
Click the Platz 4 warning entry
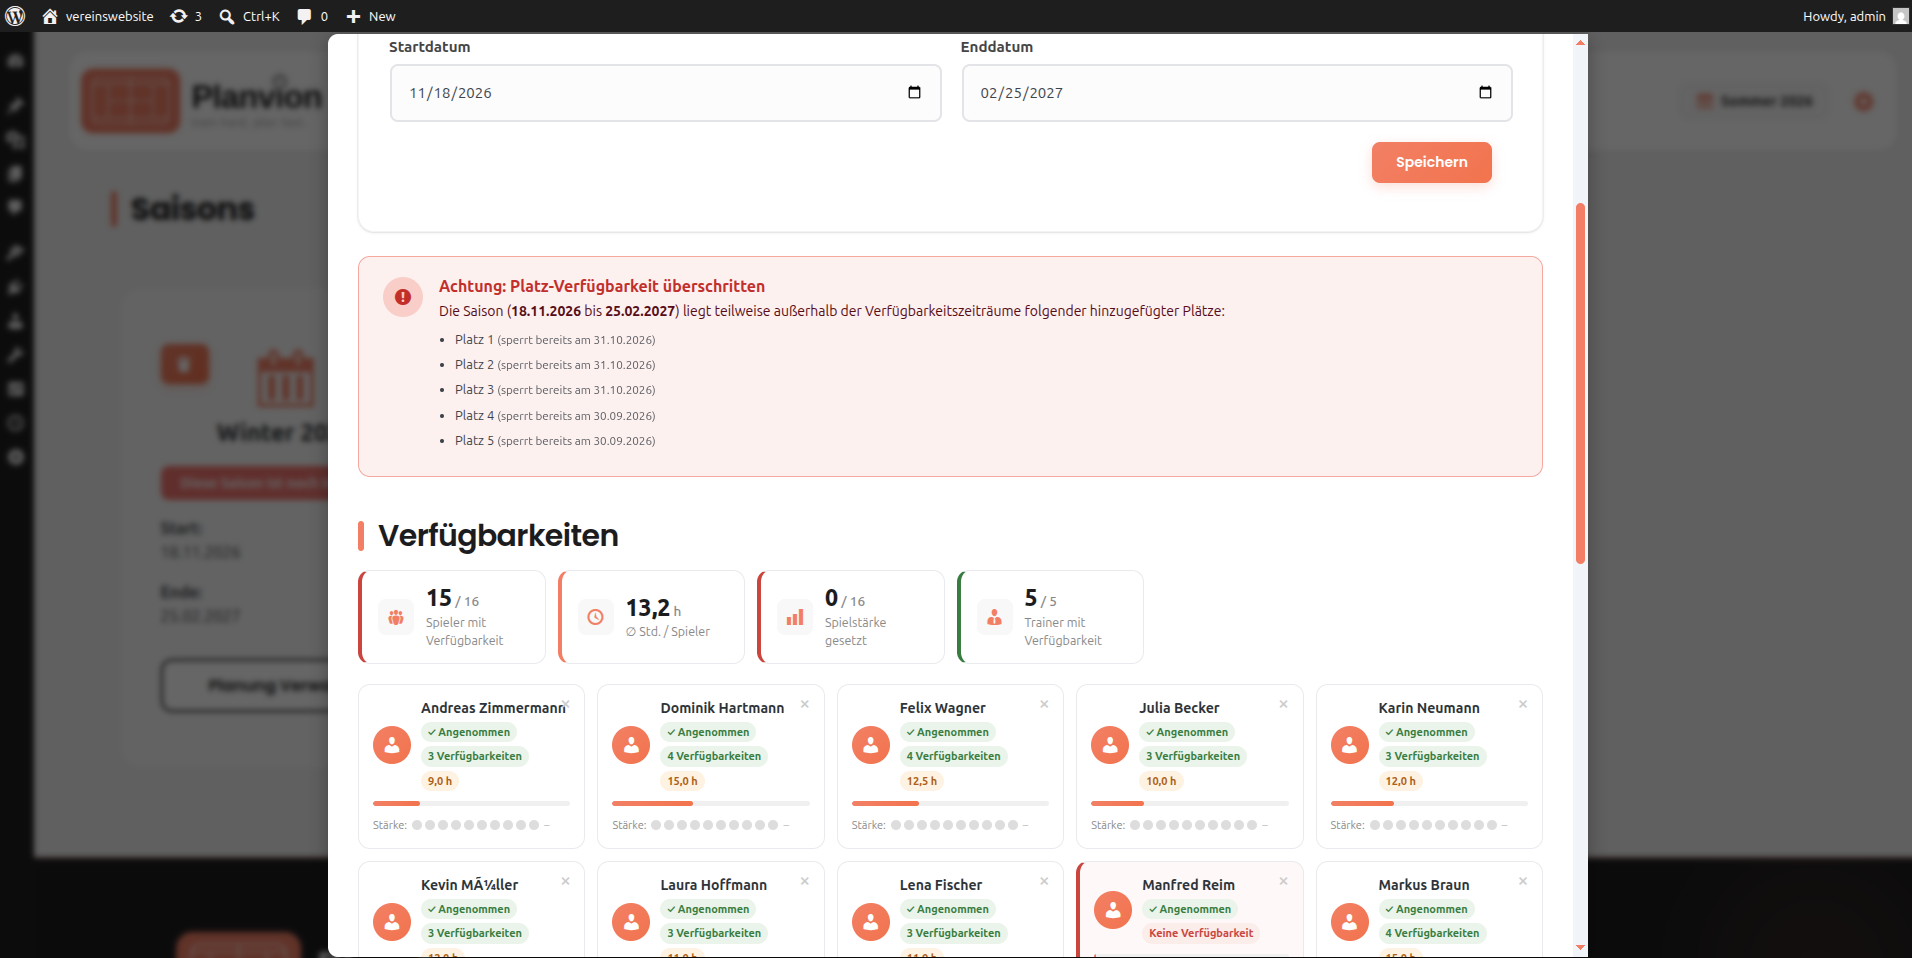click(x=555, y=416)
